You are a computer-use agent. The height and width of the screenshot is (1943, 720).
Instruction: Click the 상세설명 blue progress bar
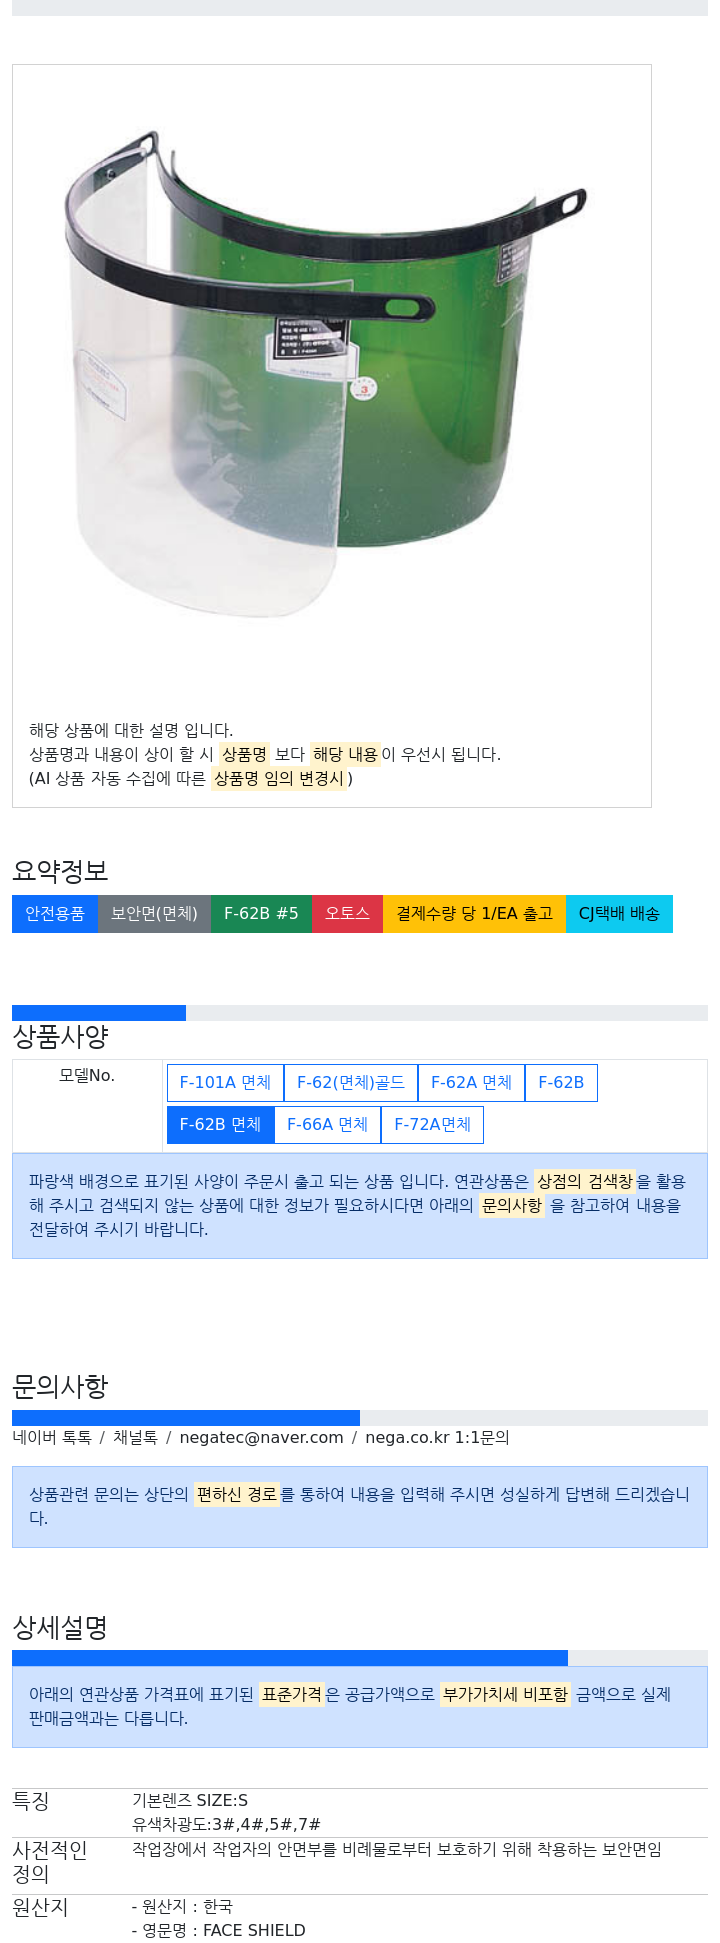[290, 1658]
